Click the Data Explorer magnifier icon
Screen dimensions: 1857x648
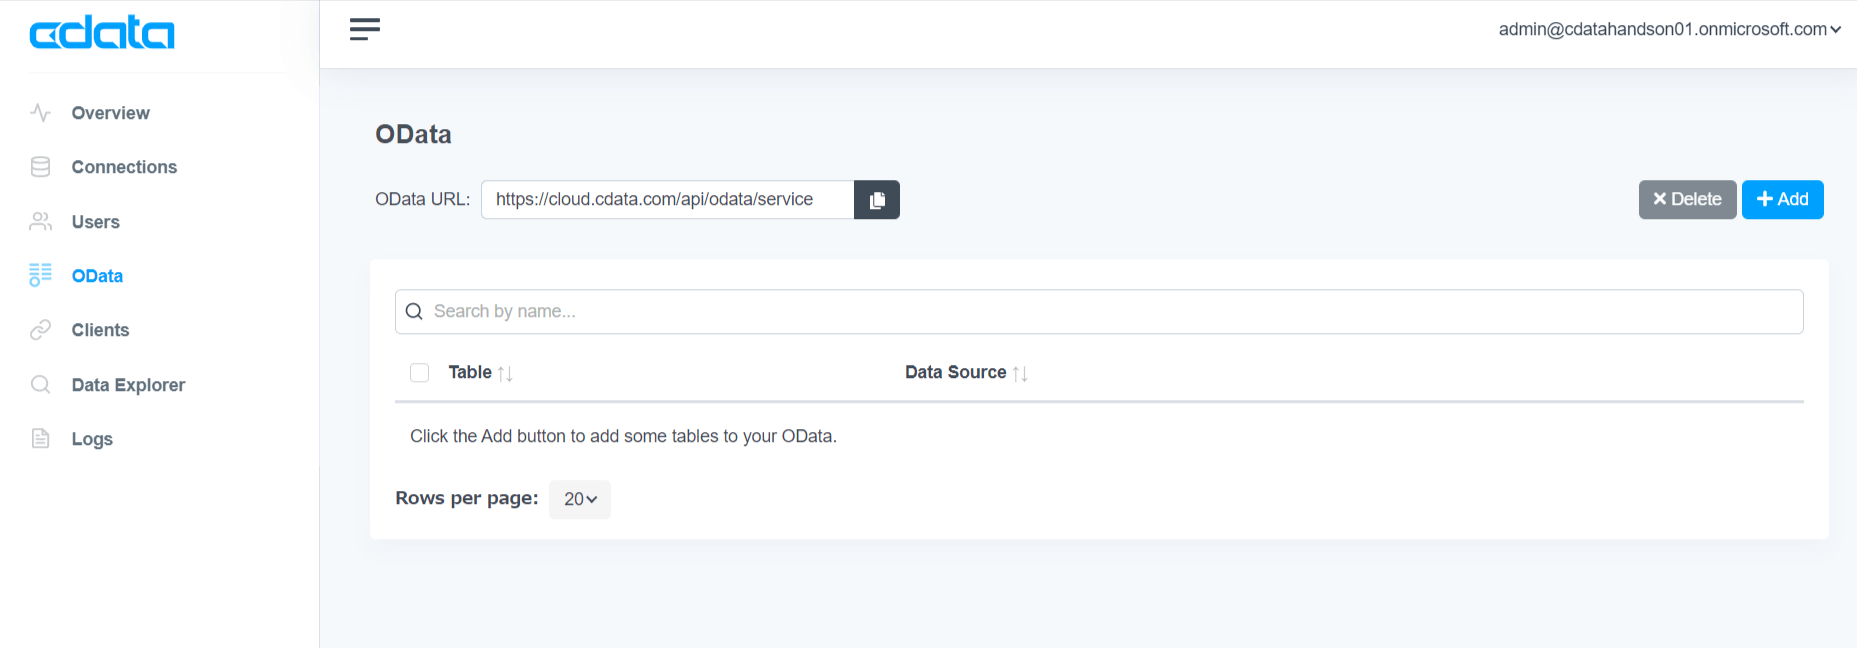pyautogui.click(x=40, y=384)
